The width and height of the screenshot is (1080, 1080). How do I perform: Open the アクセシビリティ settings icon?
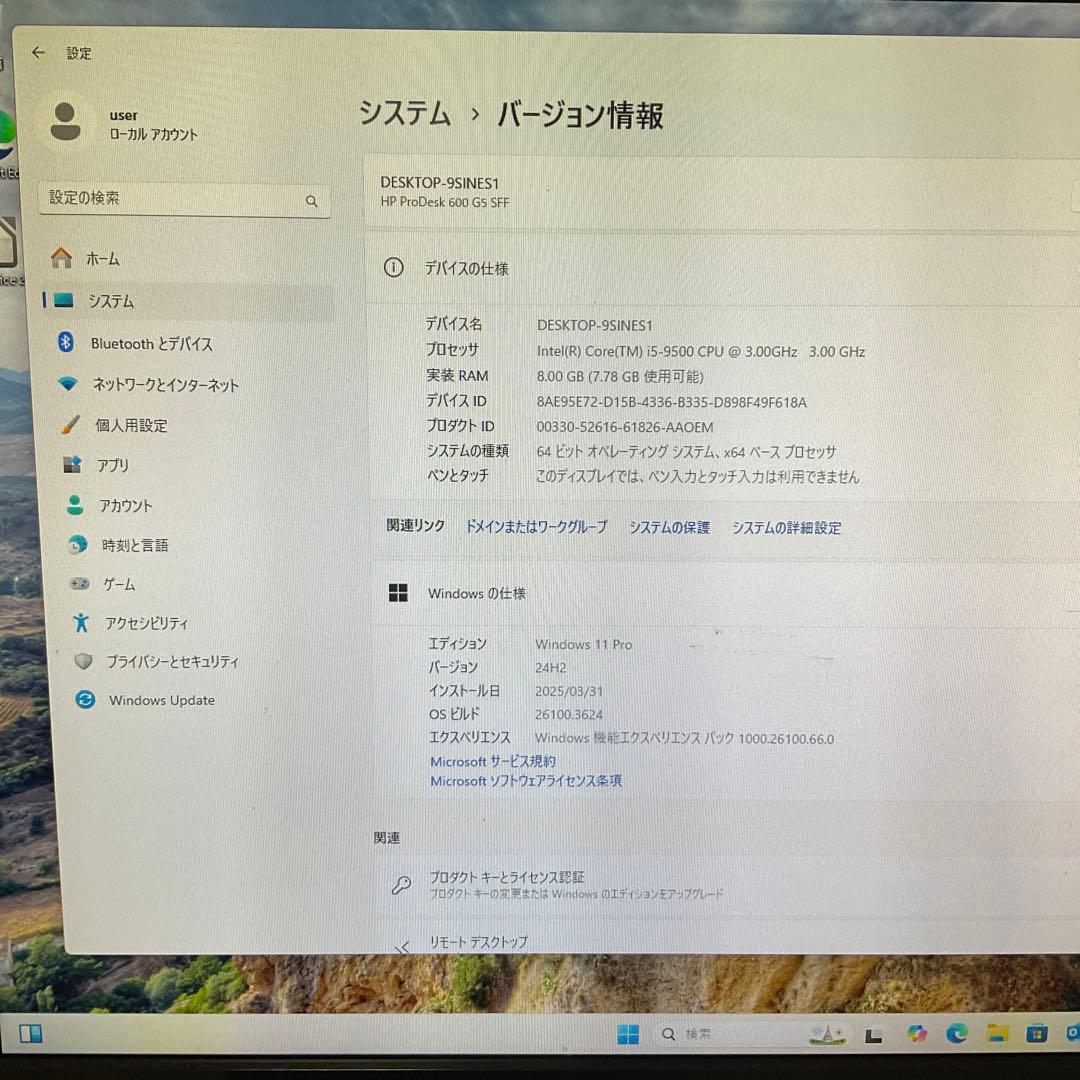click(x=76, y=623)
